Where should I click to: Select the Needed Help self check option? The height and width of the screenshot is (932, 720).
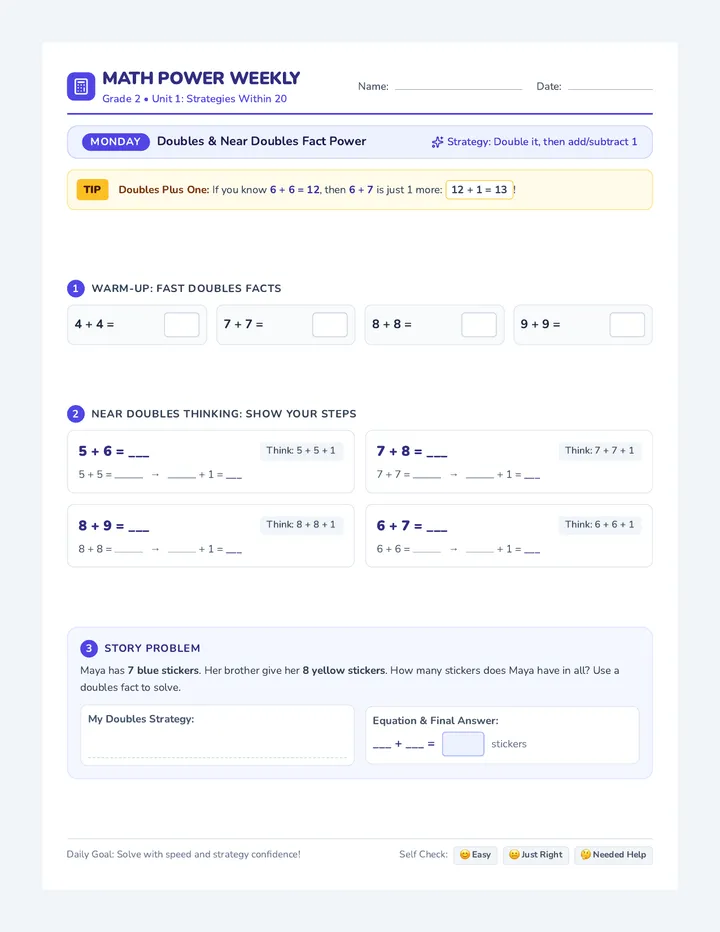(613, 855)
